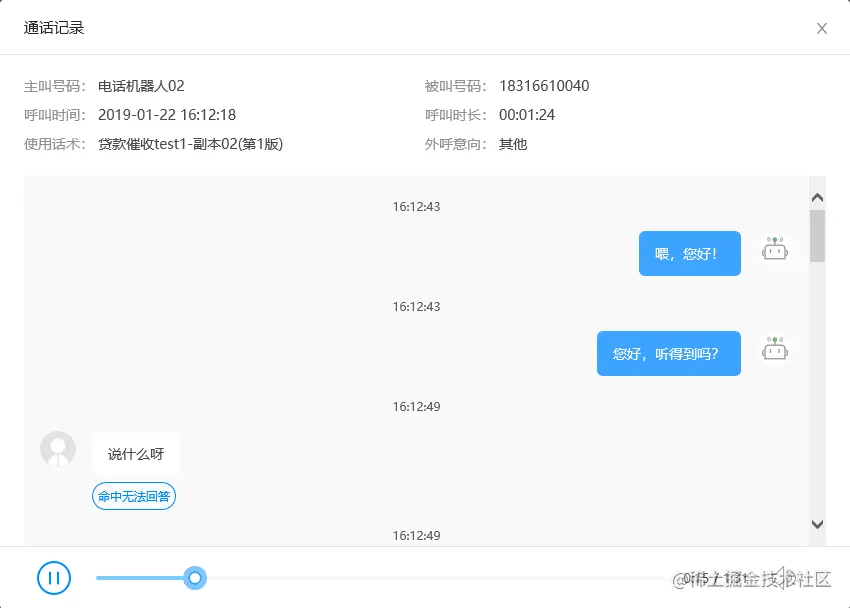850x608 pixels.
Task: Close the 通话记录 dialog
Action: [822, 28]
